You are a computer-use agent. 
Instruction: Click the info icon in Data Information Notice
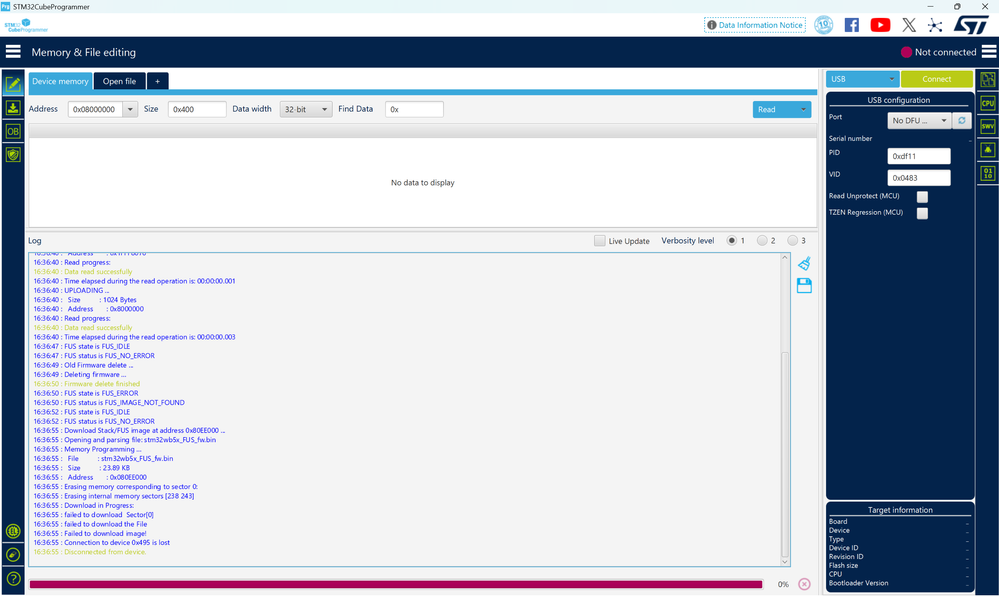[x=712, y=25]
